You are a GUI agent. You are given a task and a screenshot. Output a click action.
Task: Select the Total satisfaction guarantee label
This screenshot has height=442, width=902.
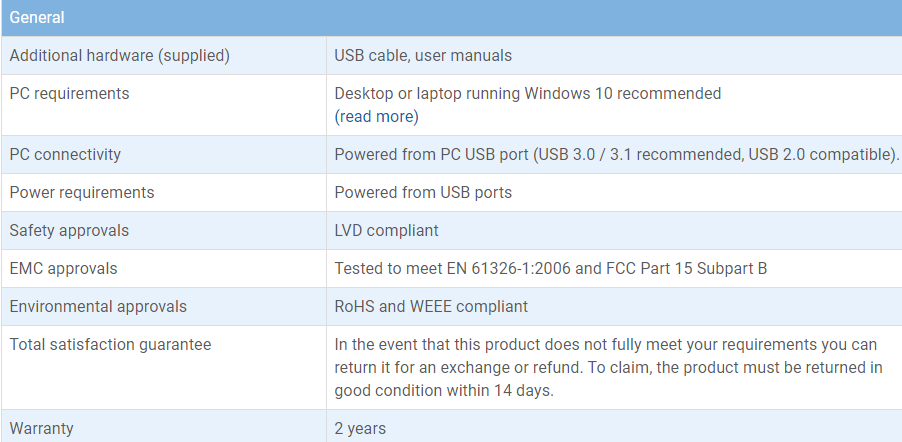click(x=110, y=345)
